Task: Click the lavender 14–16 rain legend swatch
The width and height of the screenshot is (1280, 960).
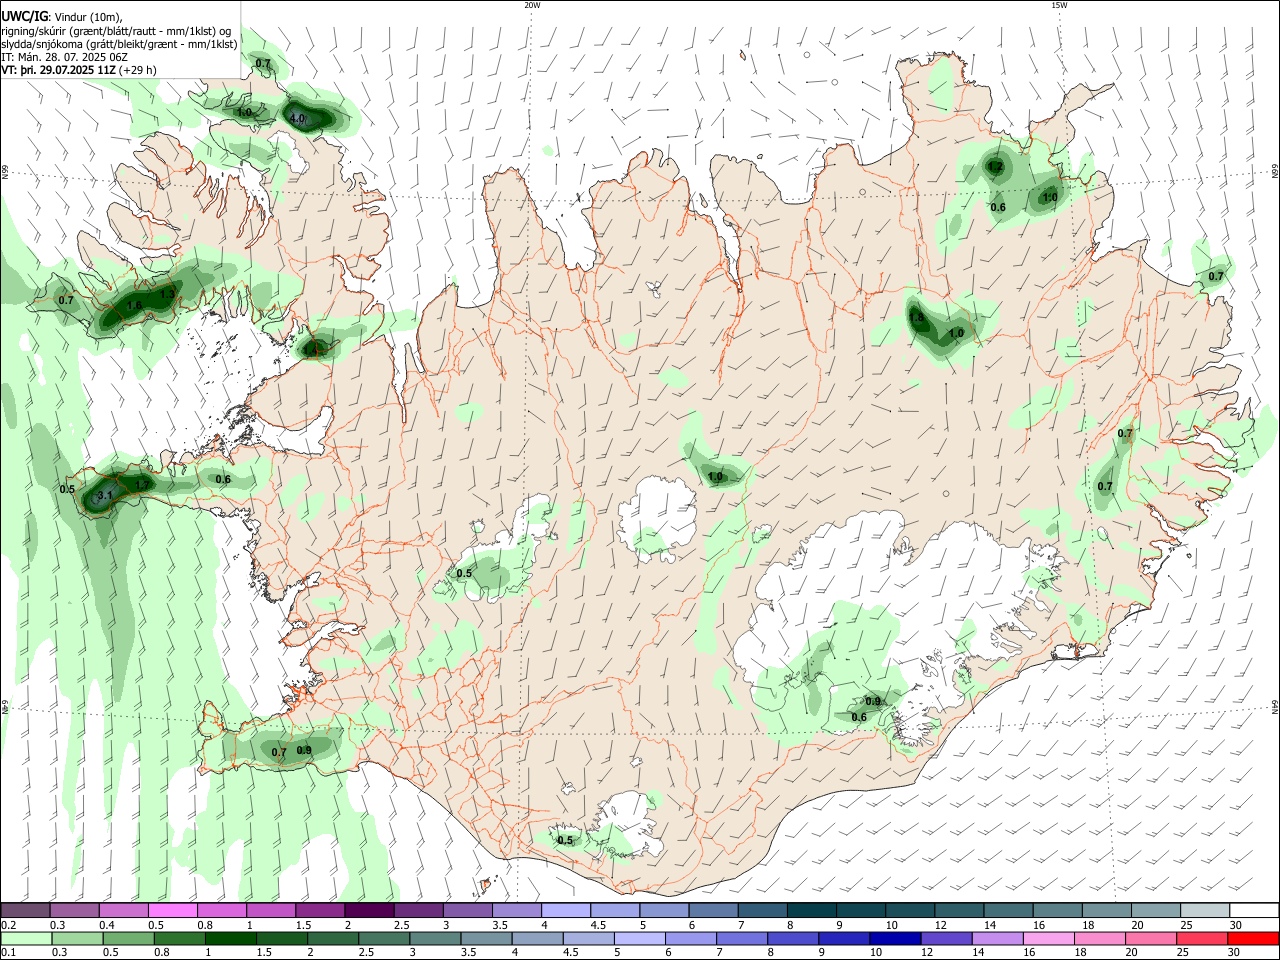Action: click(998, 938)
